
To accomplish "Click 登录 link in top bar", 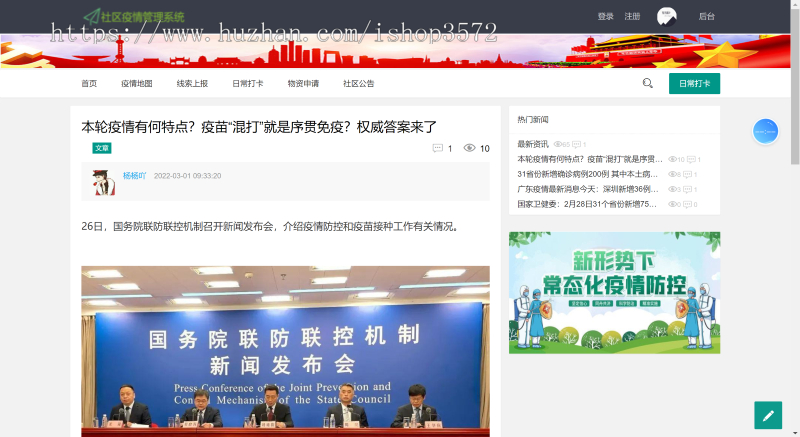I will (x=606, y=16).
